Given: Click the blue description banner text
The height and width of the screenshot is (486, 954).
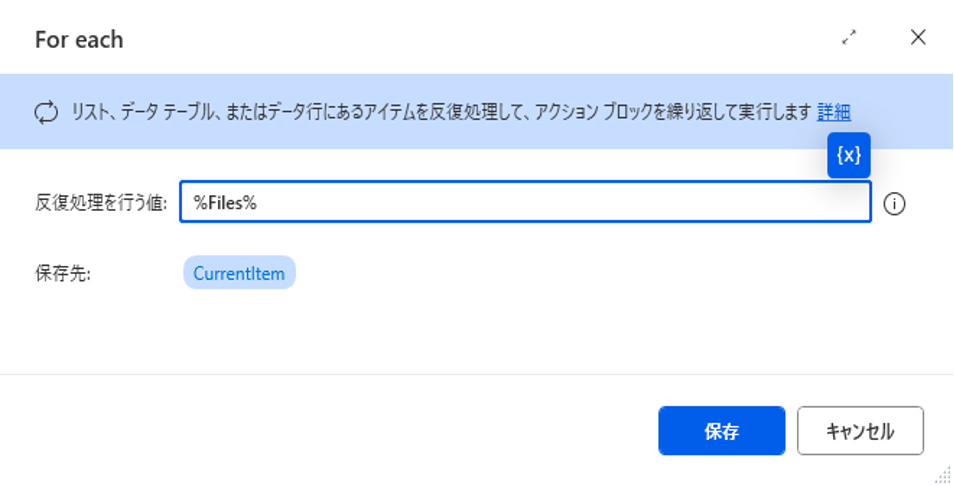Looking at the screenshot, I should point(440,112).
